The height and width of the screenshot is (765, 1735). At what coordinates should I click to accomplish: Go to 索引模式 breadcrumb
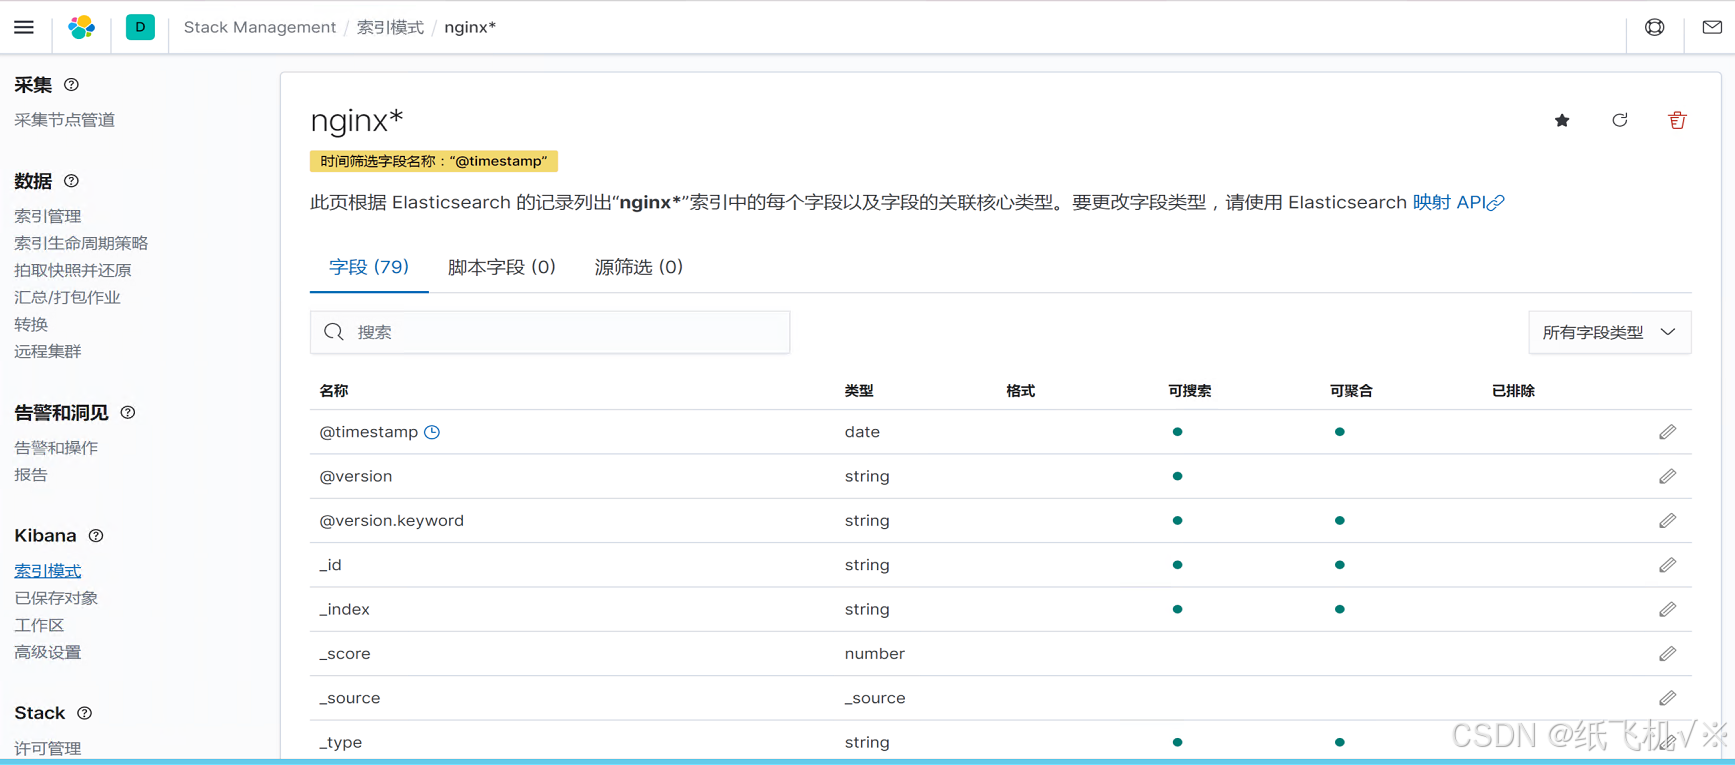390,27
